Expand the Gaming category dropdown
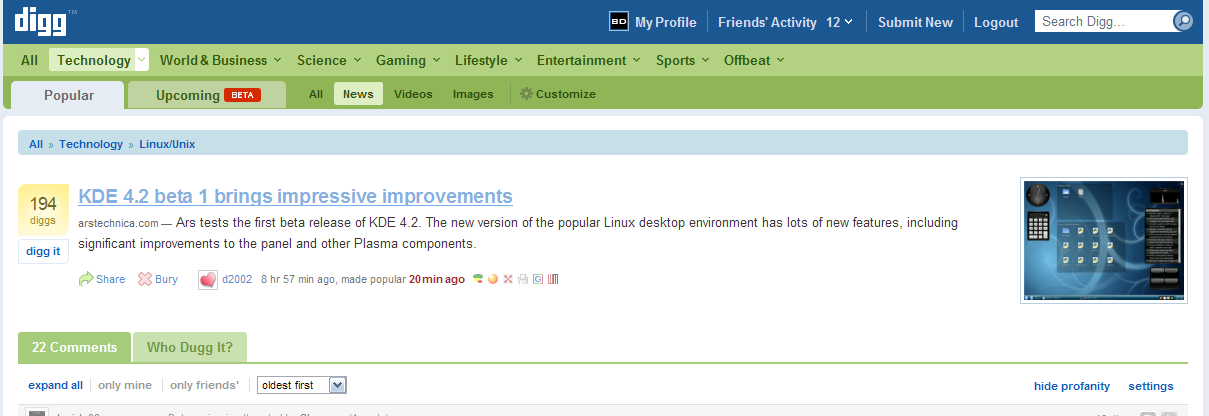Screen dimensions: 1209x416 pyautogui.click(x=436, y=61)
